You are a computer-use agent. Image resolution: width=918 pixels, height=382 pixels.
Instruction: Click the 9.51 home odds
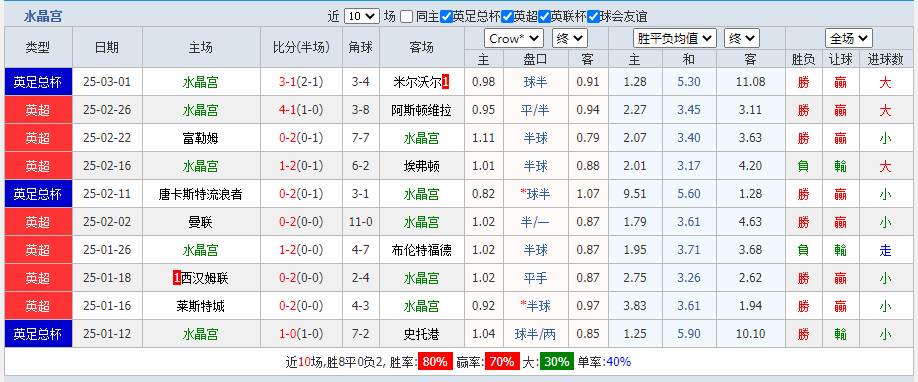pos(635,194)
